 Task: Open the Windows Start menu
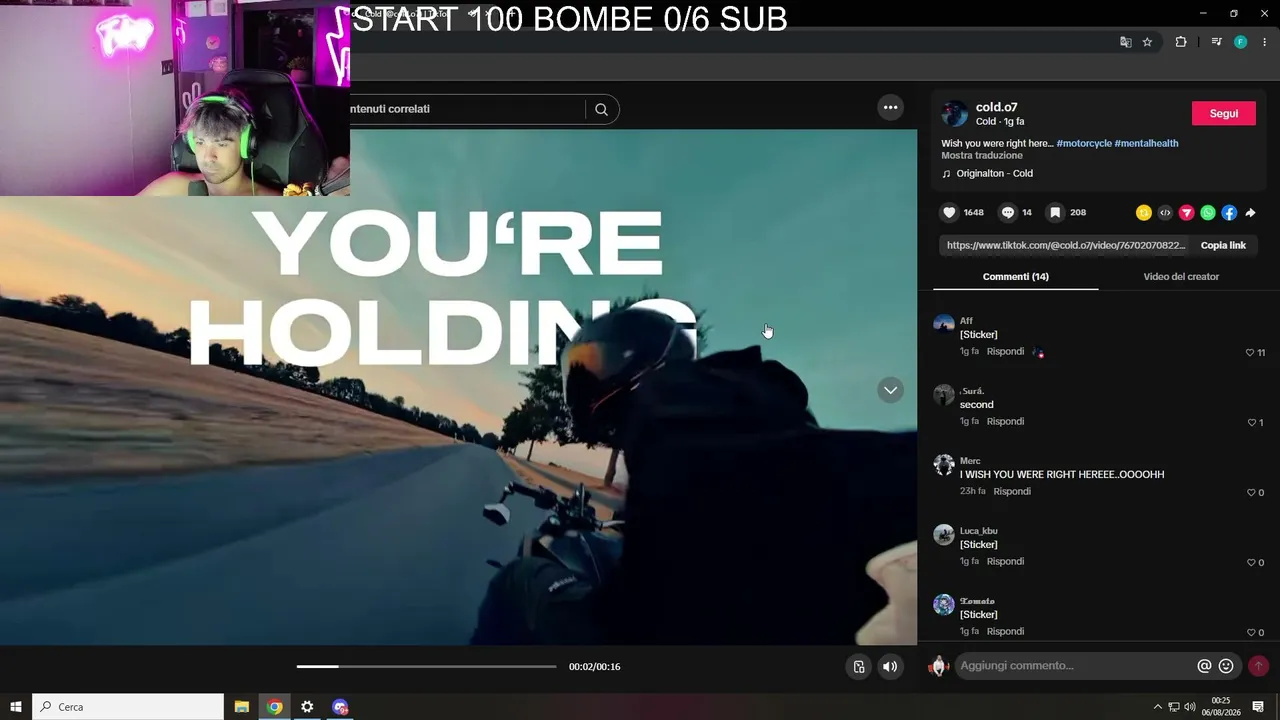coord(16,707)
